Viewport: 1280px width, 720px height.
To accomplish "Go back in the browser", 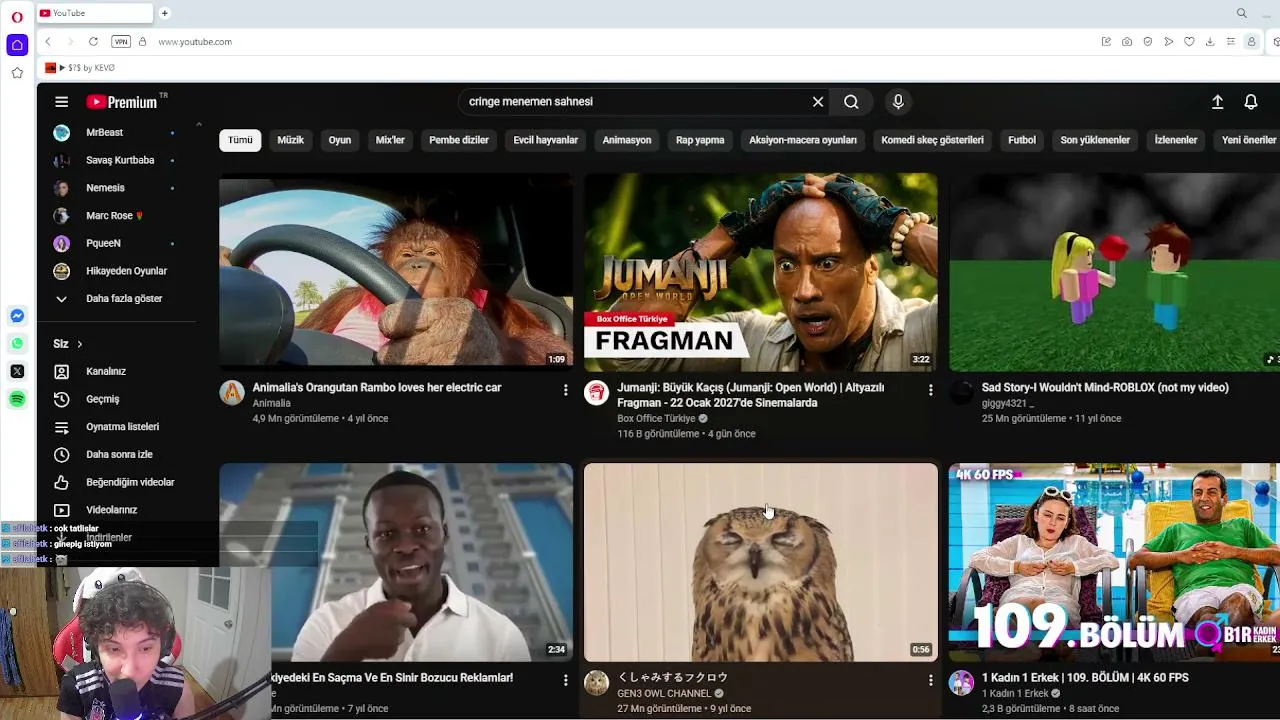I will point(48,42).
